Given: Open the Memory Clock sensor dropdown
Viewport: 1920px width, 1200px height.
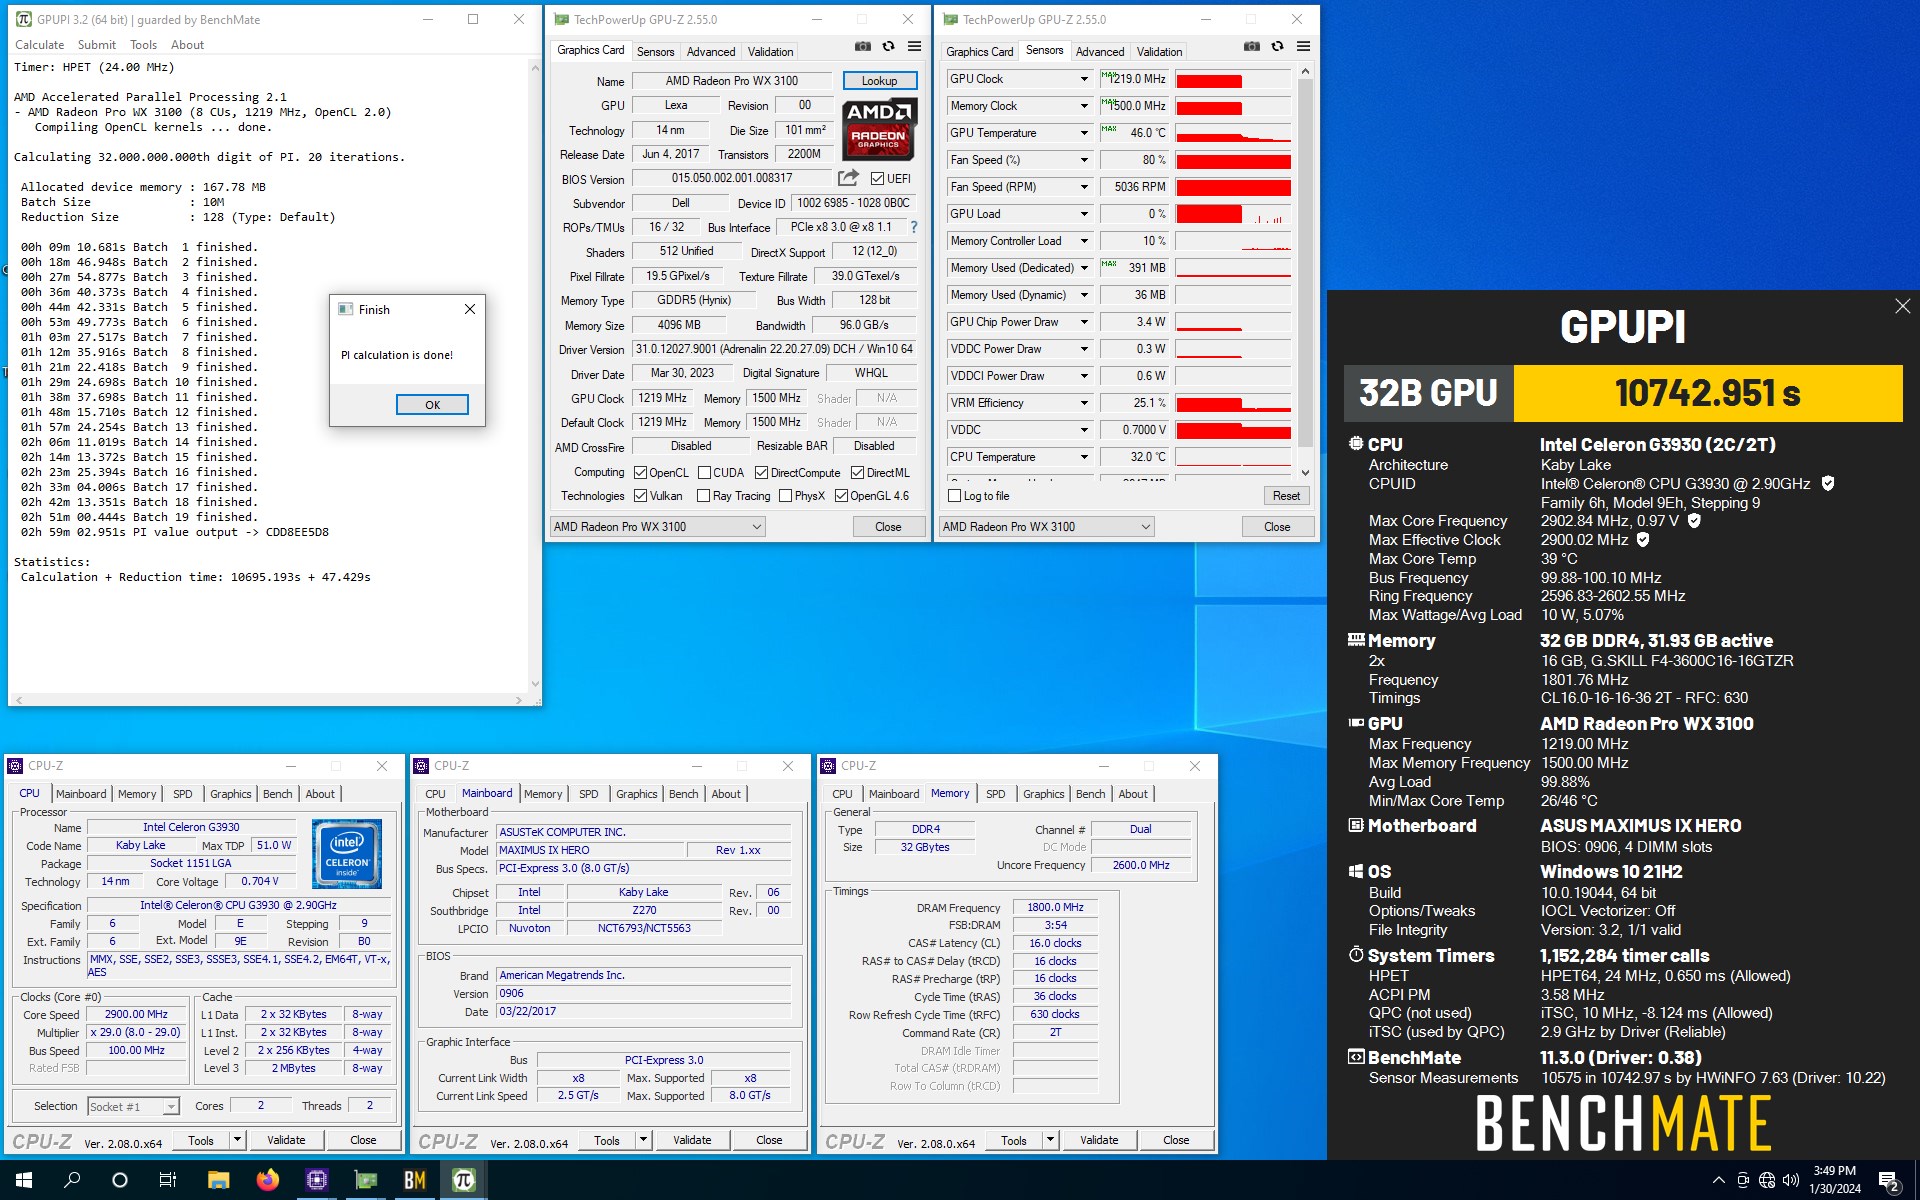Looking at the screenshot, I should 1084,106.
